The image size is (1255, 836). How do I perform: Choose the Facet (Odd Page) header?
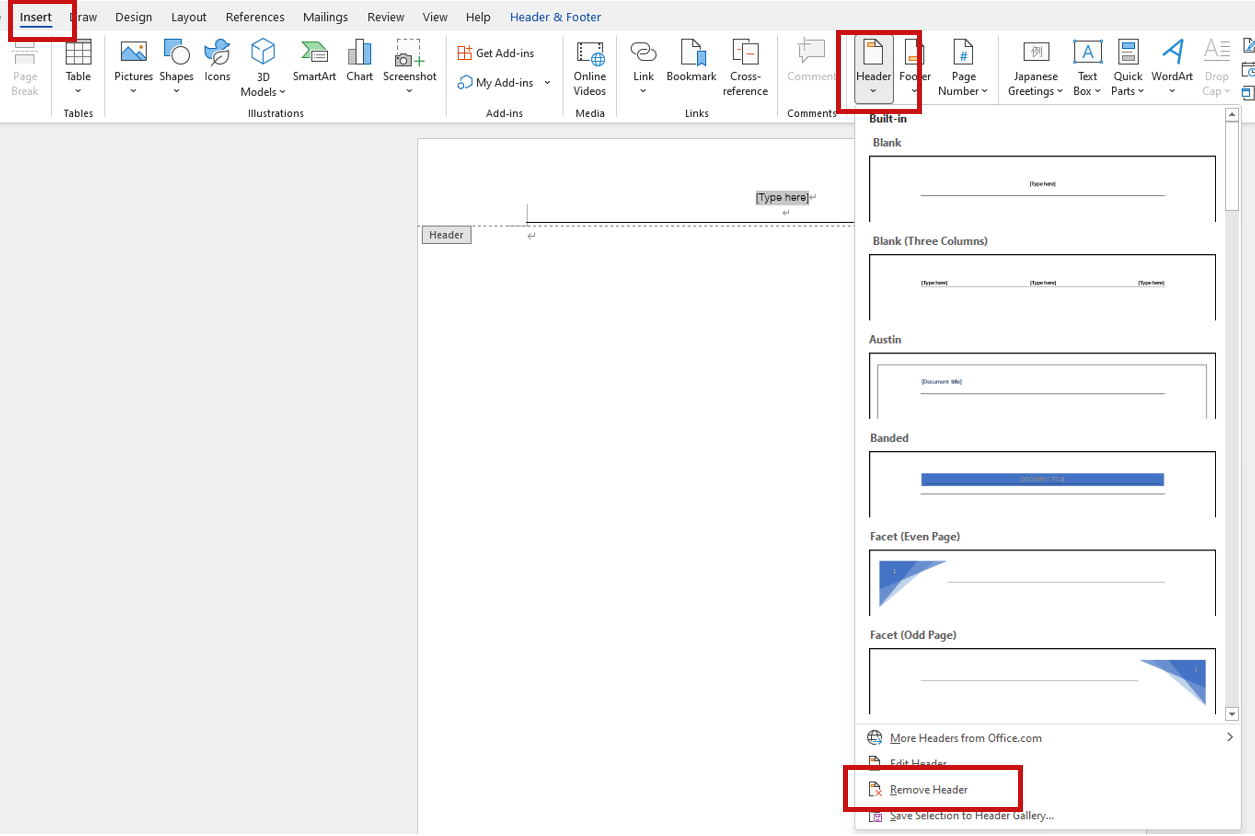point(1042,681)
